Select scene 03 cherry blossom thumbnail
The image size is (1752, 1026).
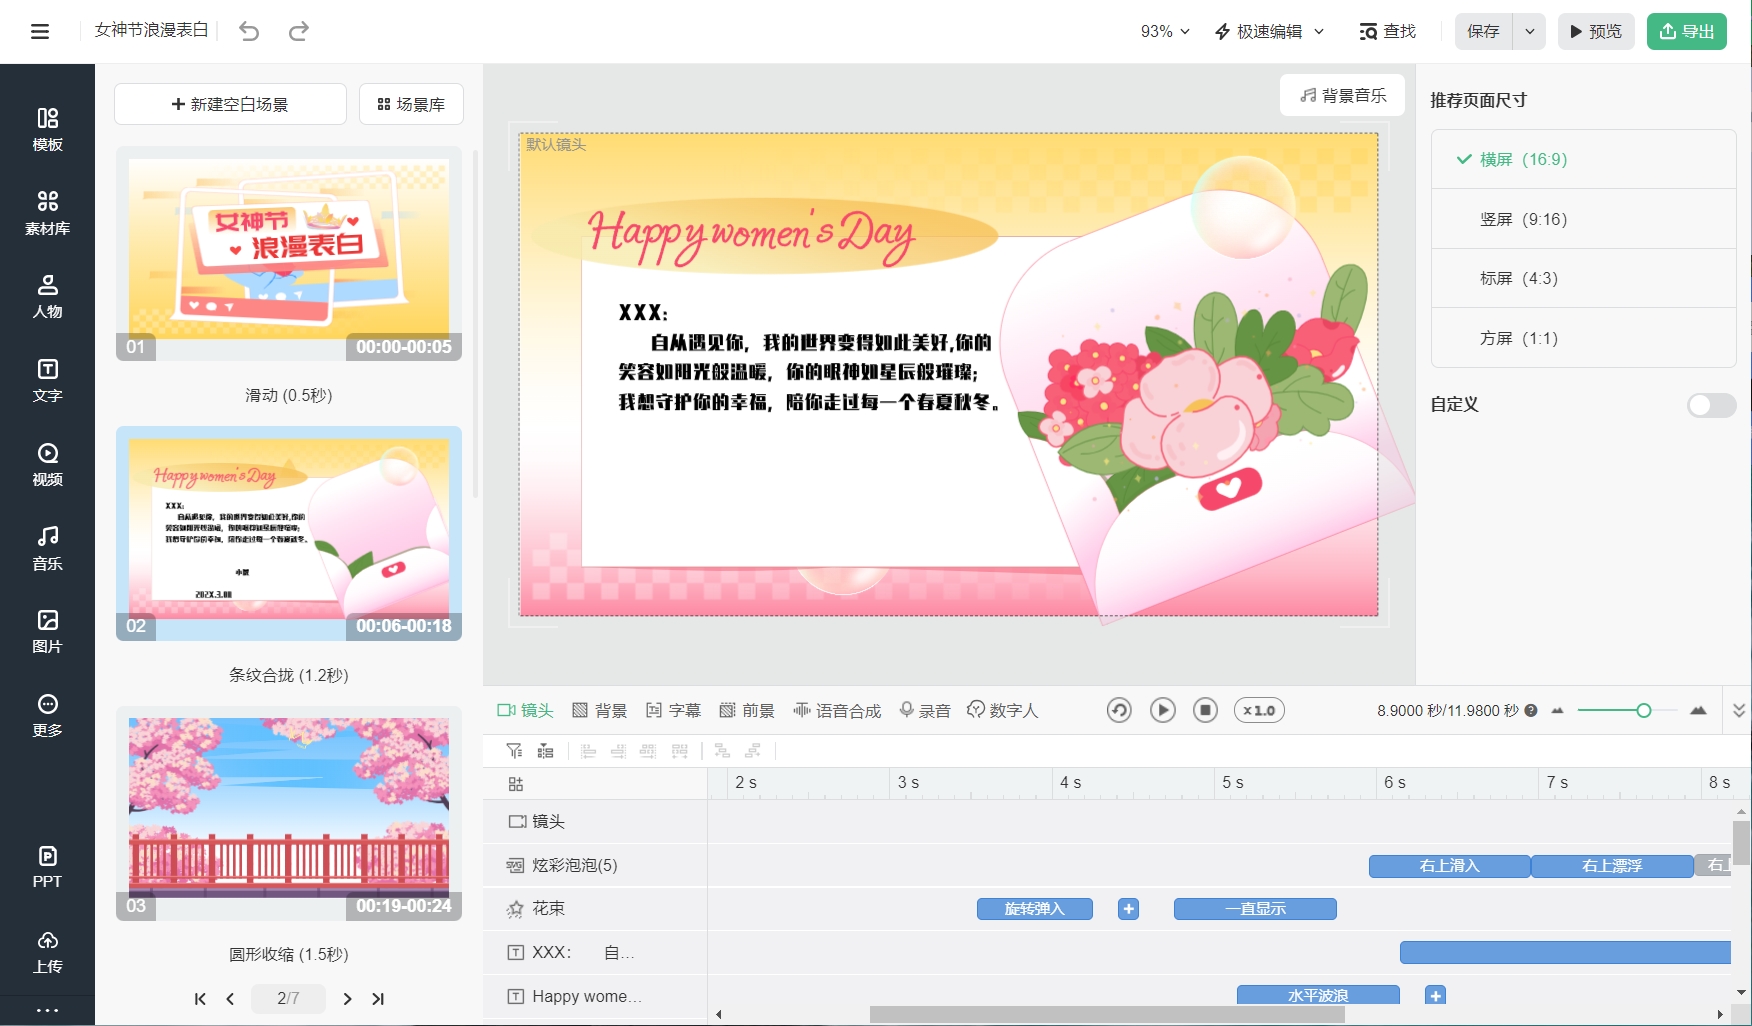click(x=289, y=813)
